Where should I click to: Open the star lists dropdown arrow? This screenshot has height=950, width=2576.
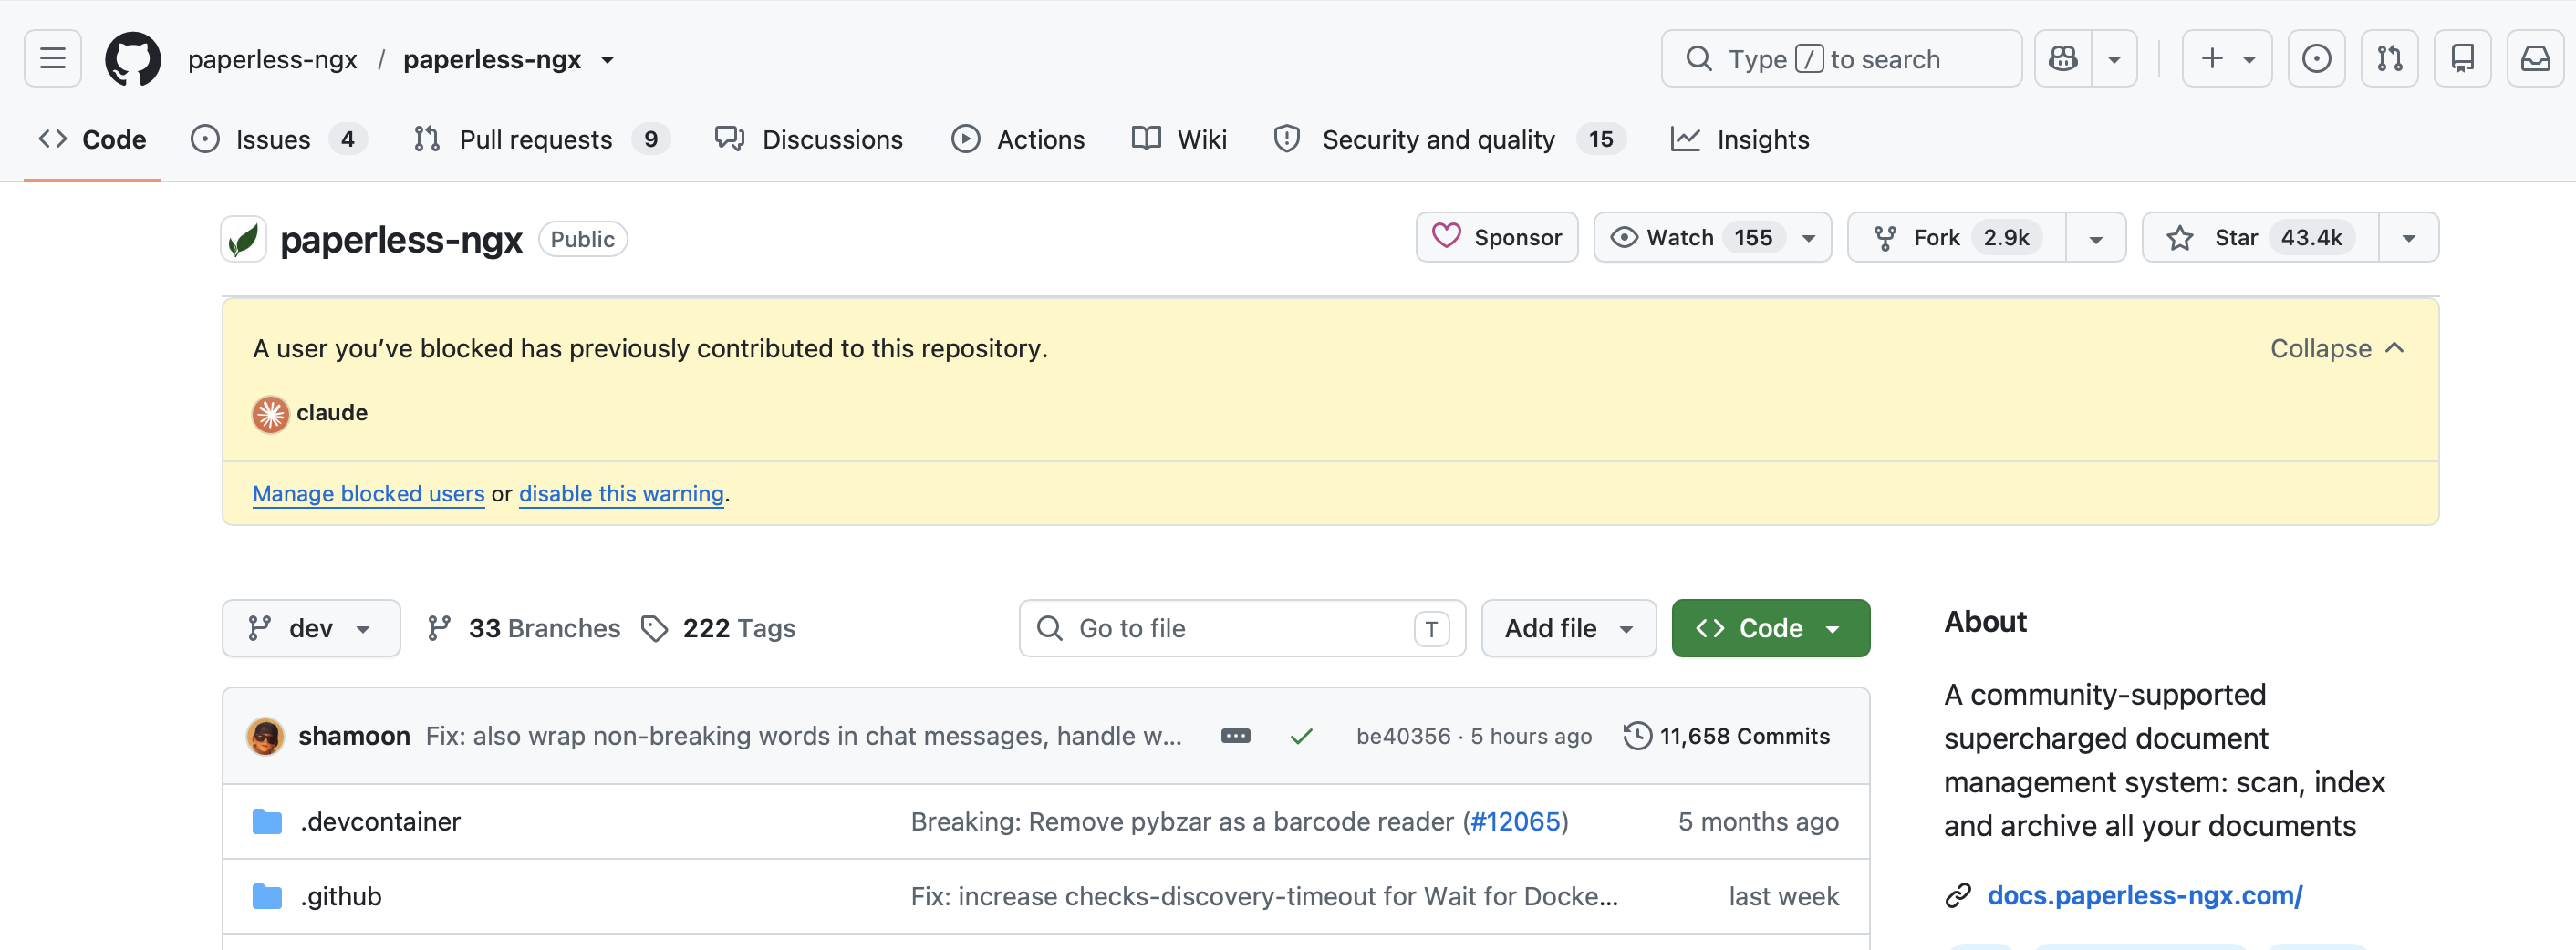point(2409,238)
